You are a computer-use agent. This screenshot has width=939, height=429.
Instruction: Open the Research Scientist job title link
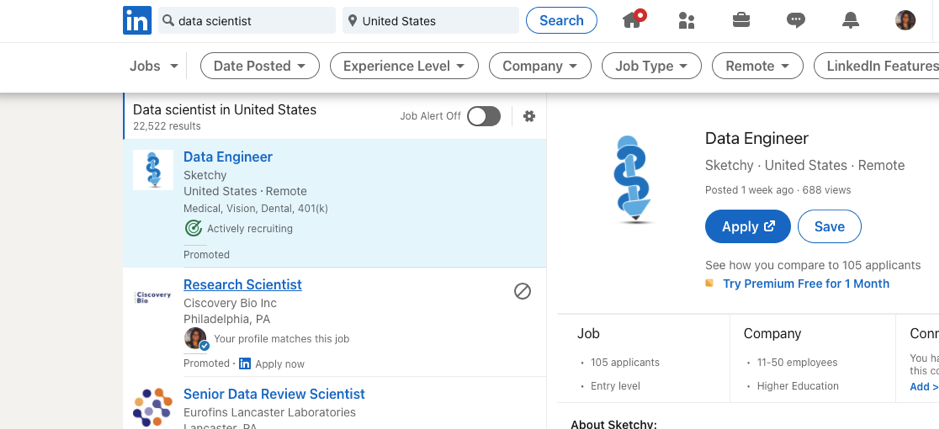coord(243,285)
